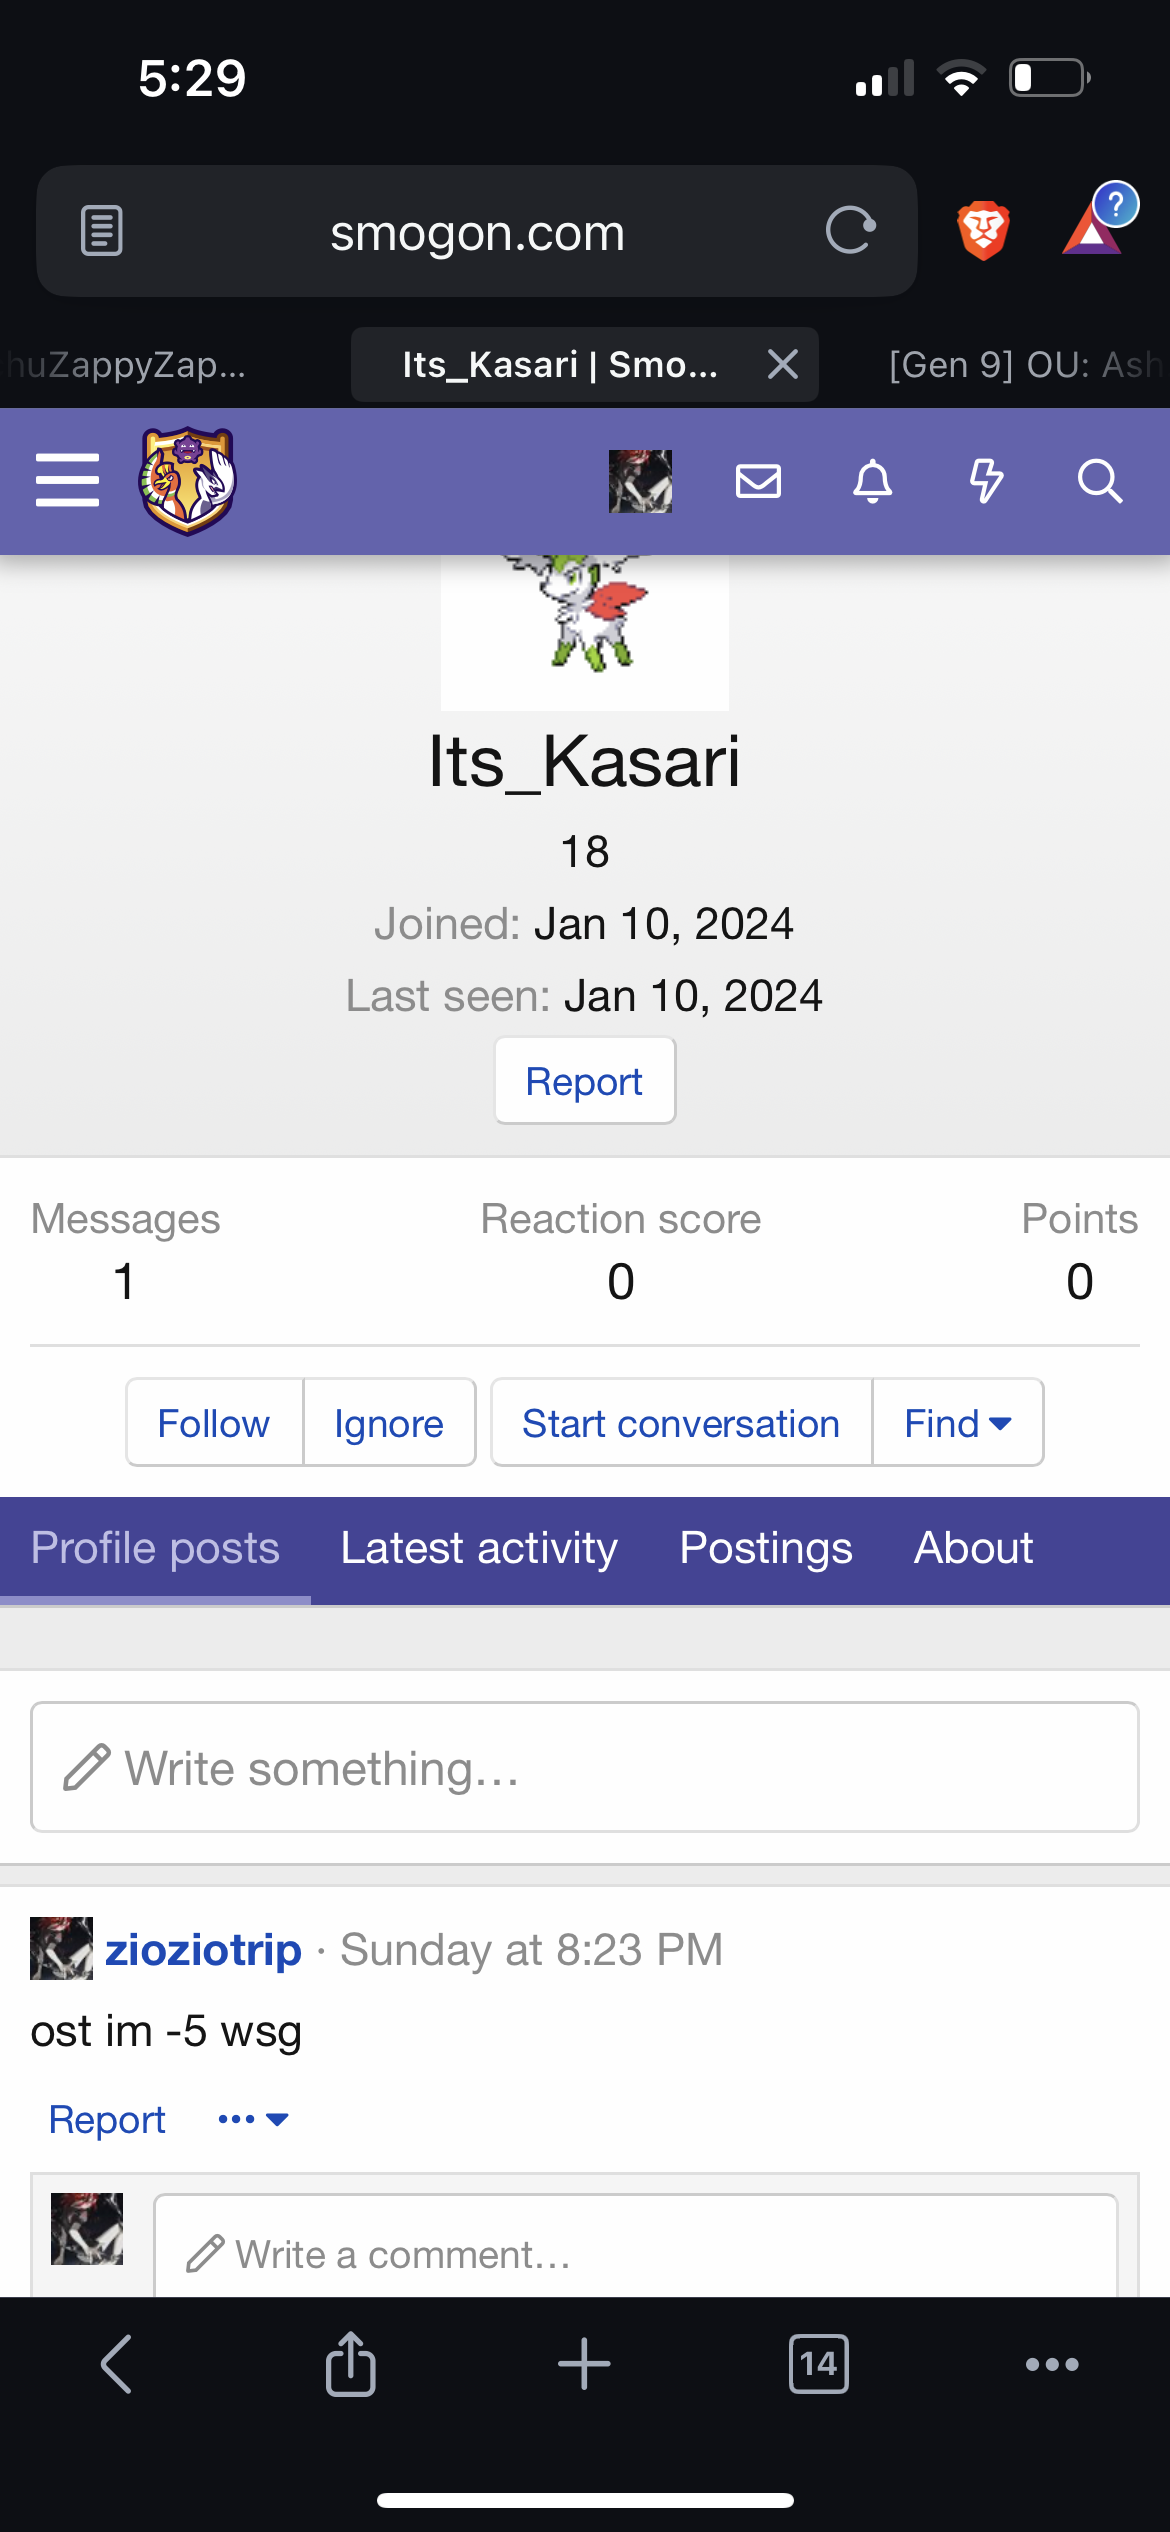The width and height of the screenshot is (1170, 2532).
Task: Expand the three-dot menu under ziozio­trip's post
Action: tap(253, 2119)
